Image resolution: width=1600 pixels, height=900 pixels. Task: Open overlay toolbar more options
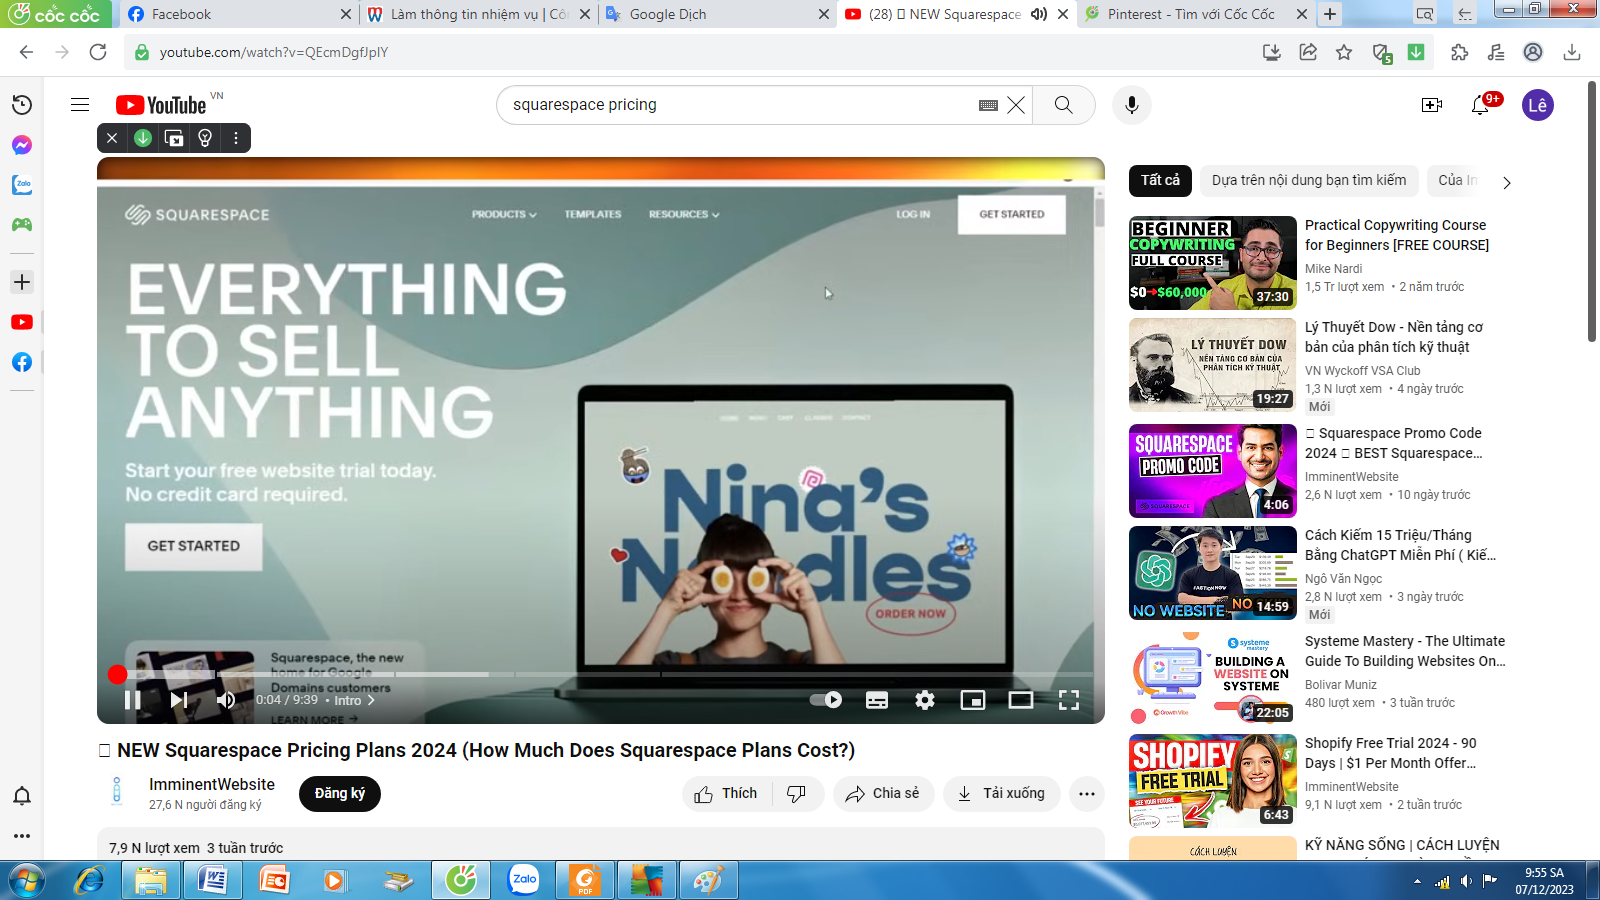236,138
